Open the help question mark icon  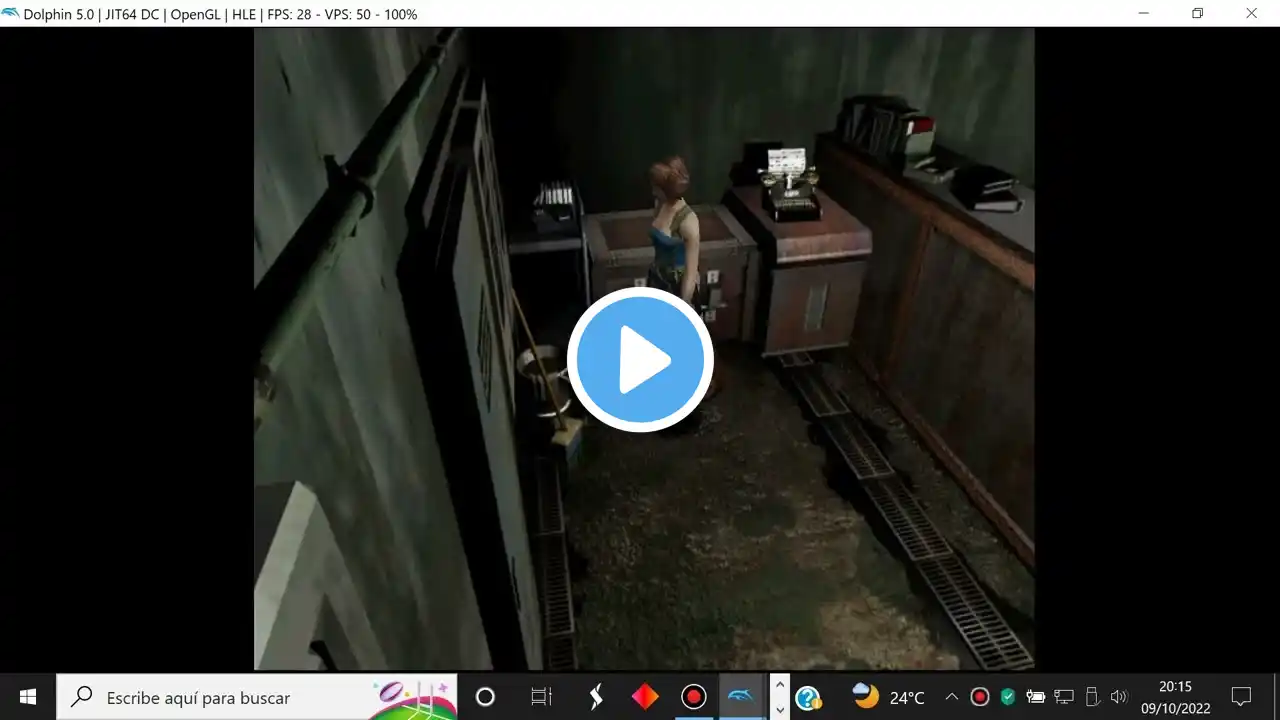coord(808,697)
